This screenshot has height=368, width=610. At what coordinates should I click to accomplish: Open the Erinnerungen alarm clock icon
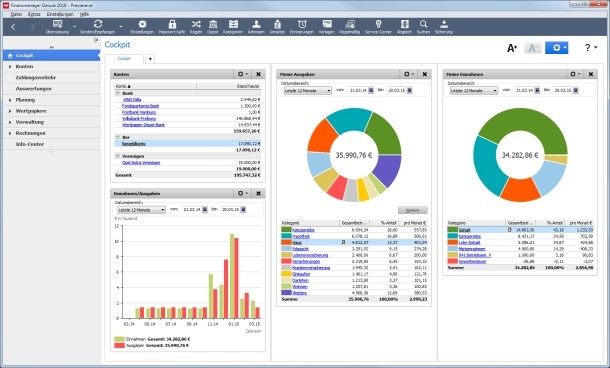[x=302, y=24]
